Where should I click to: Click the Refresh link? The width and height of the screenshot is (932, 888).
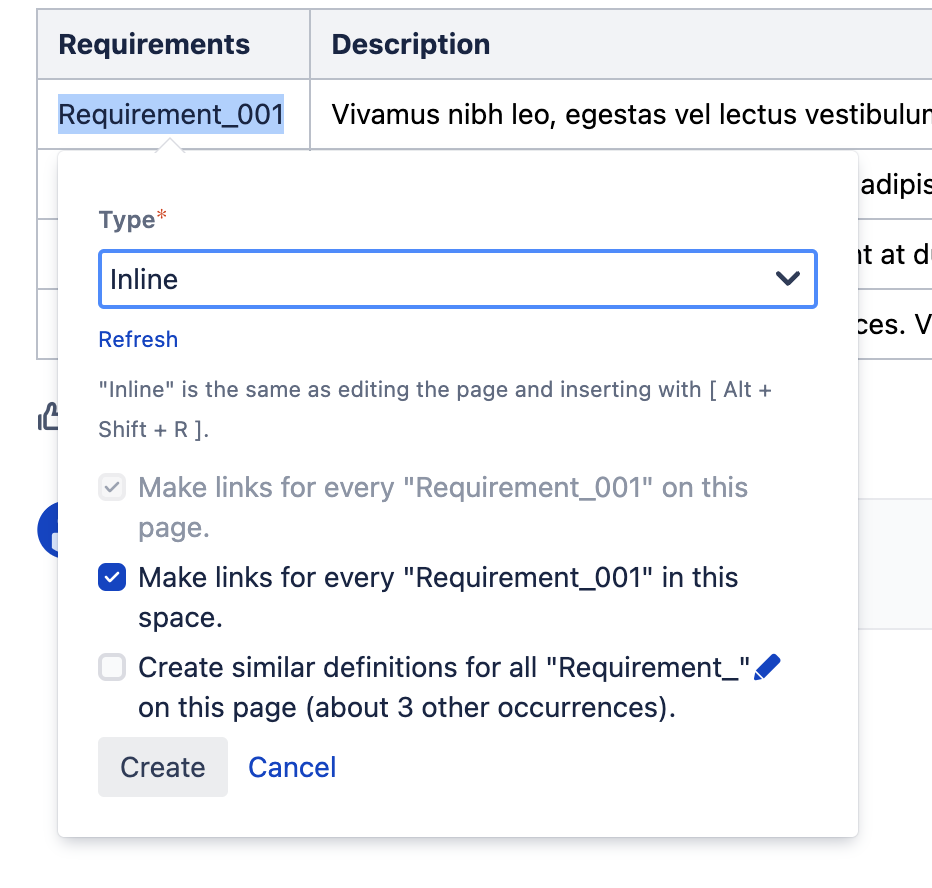138,339
